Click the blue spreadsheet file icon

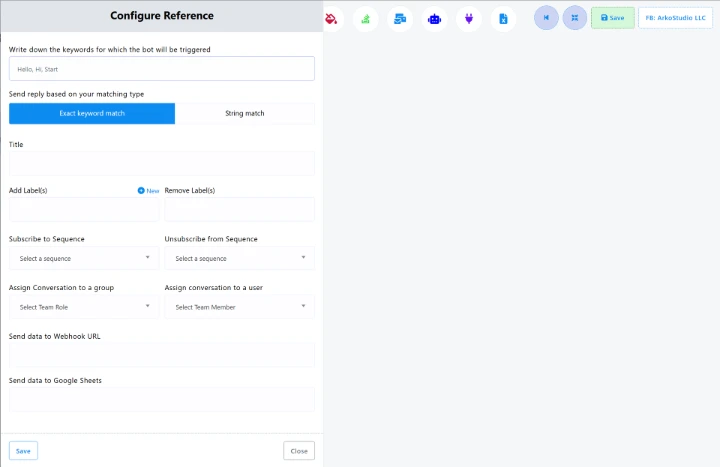(503, 18)
